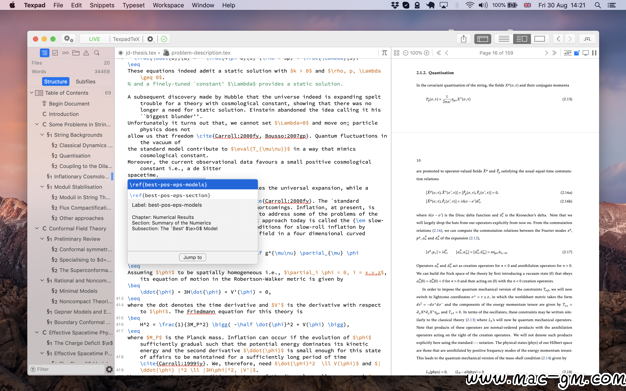The image size is (626, 391).
Task: Open the Typeset menu
Action: click(x=133, y=5)
